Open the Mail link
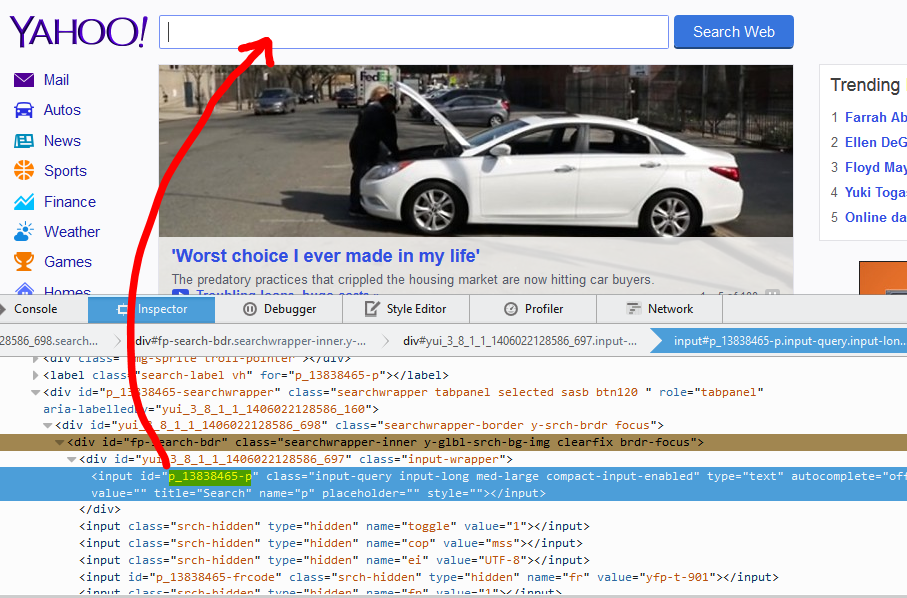Image resolution: width=907 pixels, height=598 pixels. (56, 80)
